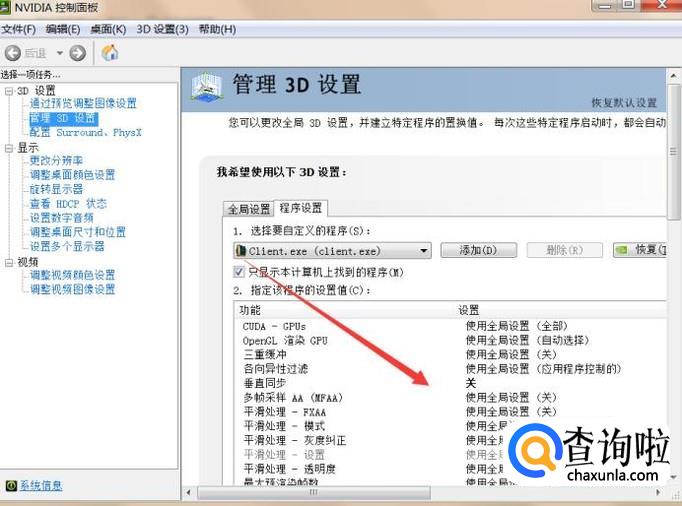Open the 系统信息 link
This screenshot has width=682, height=506.
pos(41,486)
